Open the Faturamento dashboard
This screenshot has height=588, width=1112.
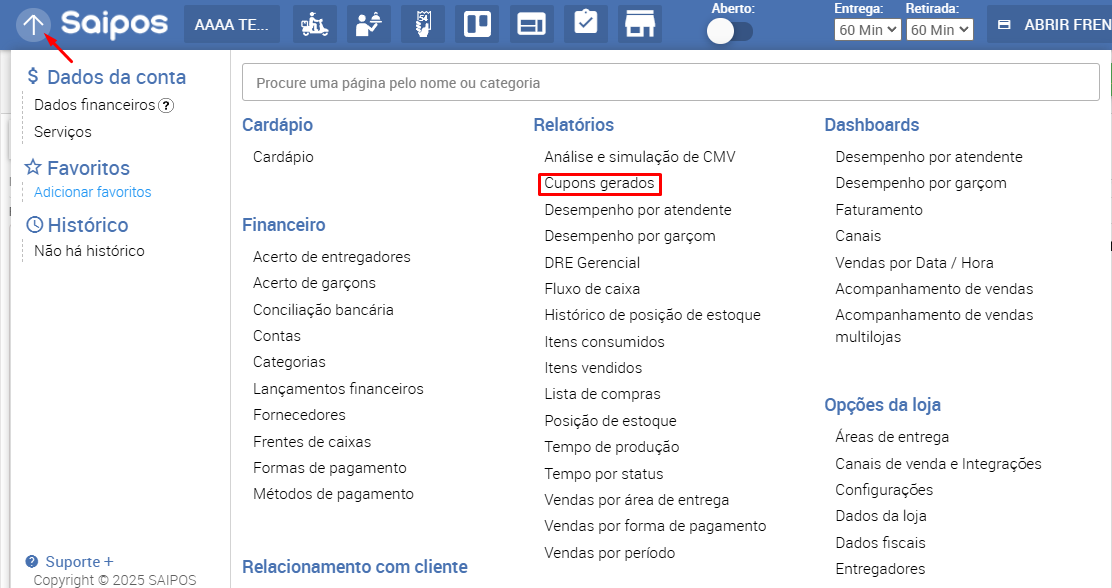pyautogui.click(x=879, y=210)
